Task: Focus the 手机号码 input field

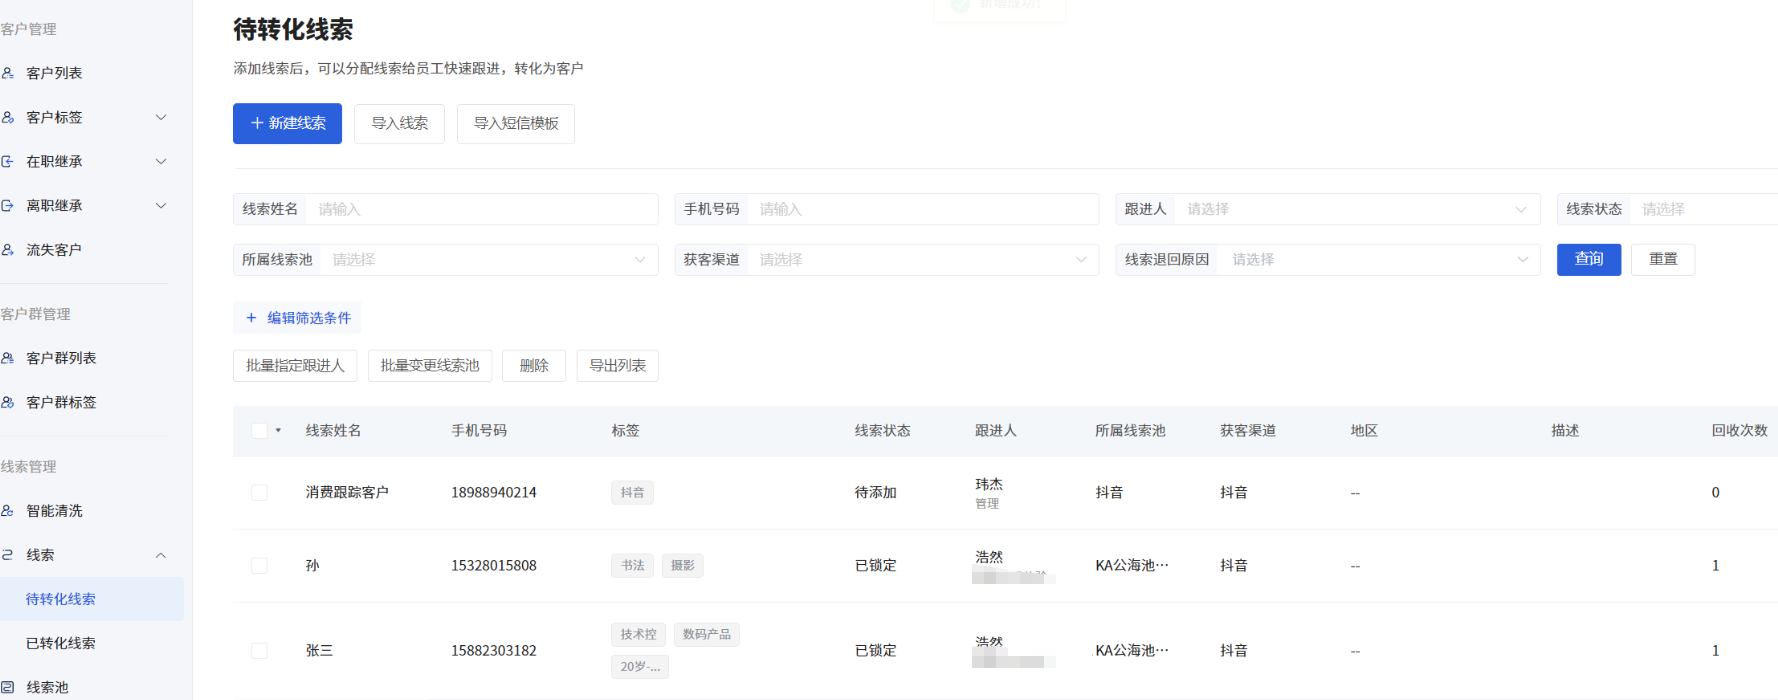Action: pyautogui.click(x=887, y=209)
